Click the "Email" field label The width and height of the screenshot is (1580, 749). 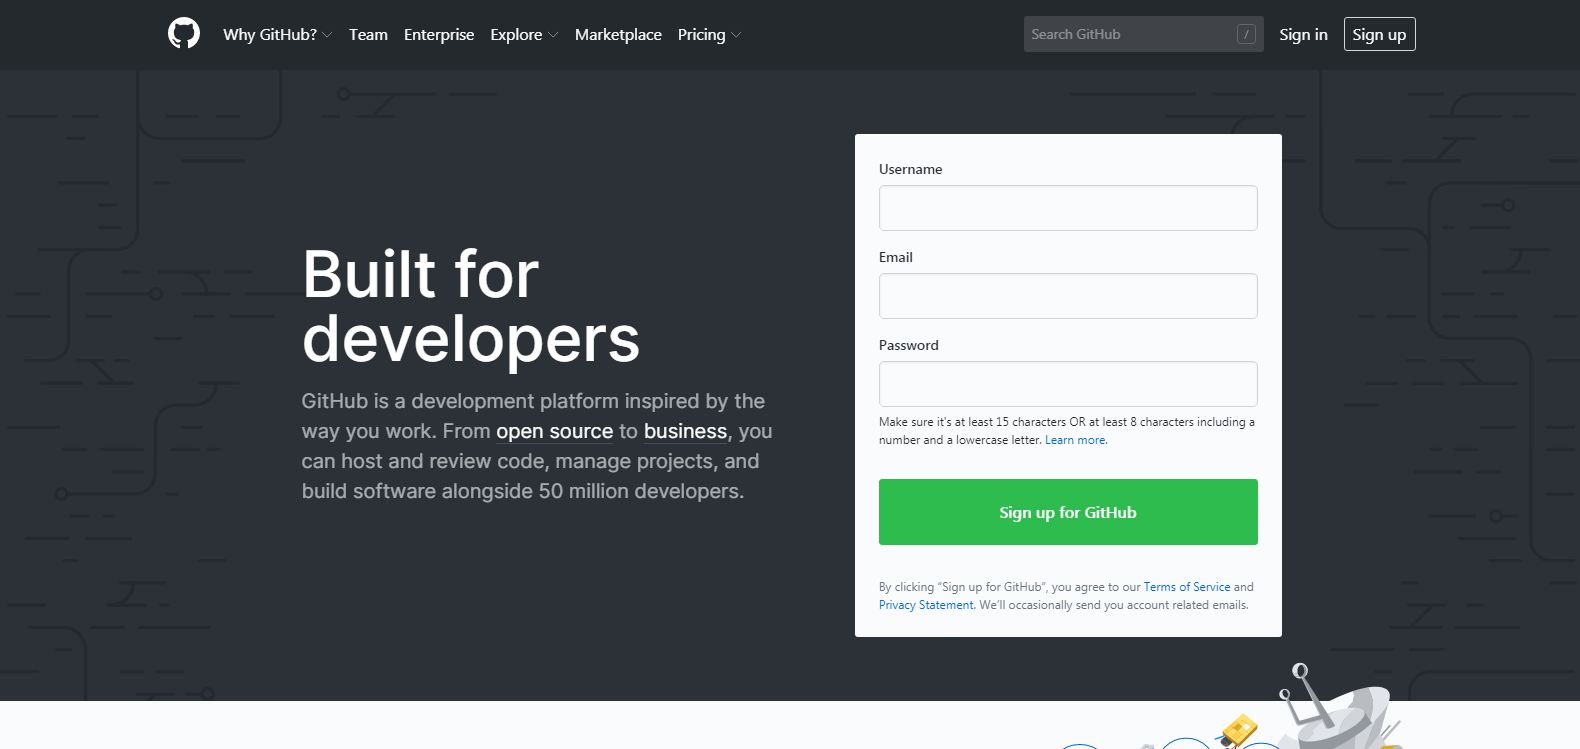895,257
